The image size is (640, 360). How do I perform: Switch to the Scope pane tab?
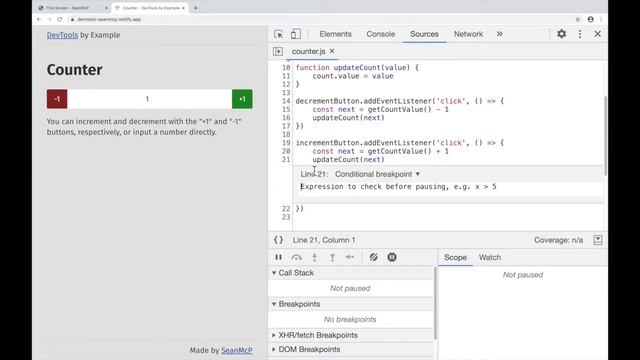pos(455,258)
